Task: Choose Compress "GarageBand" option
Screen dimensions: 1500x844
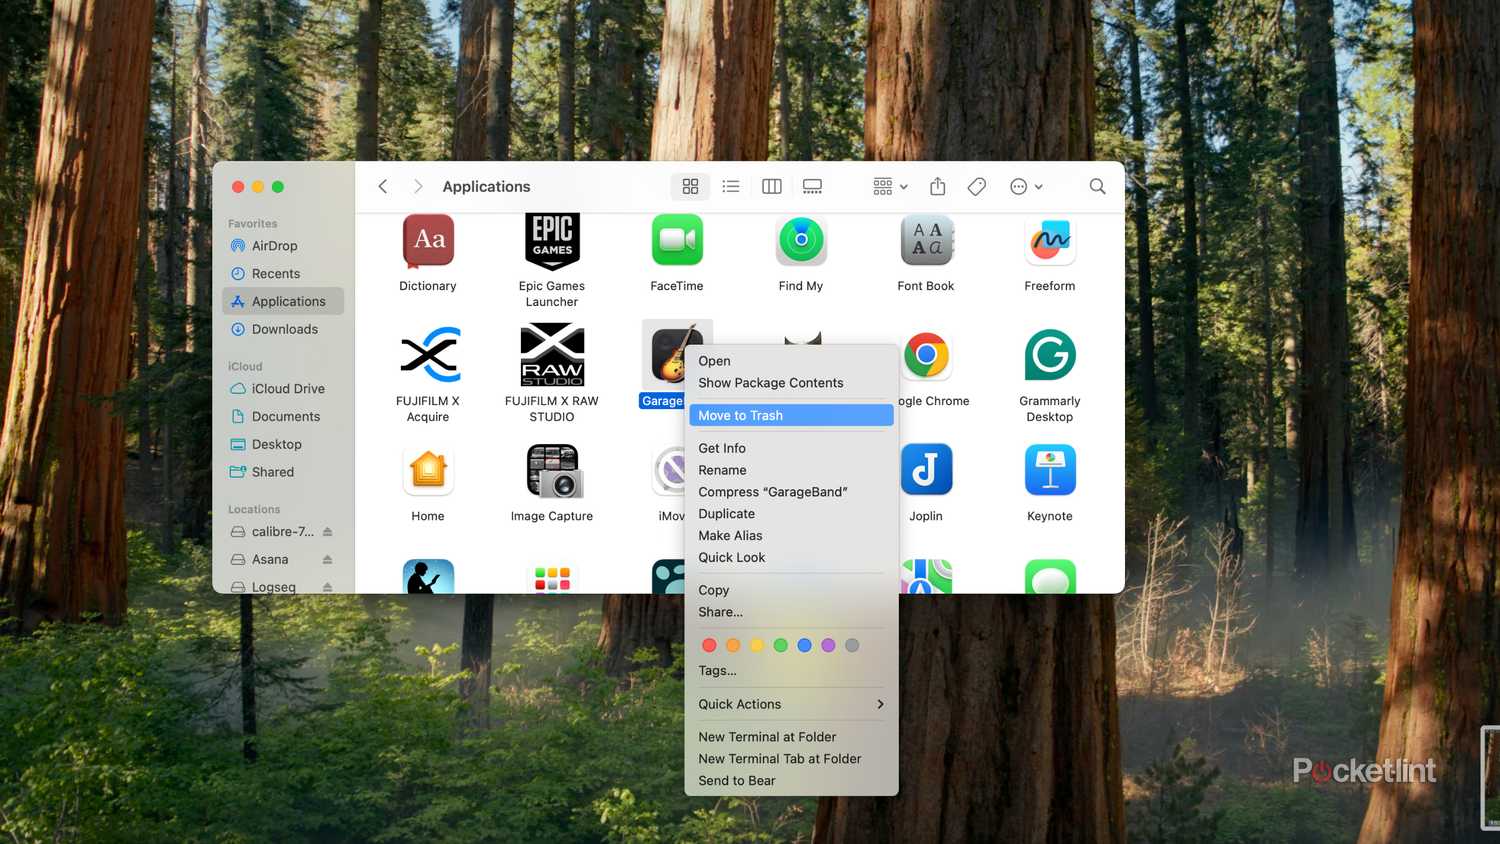Action: point(791,492)
